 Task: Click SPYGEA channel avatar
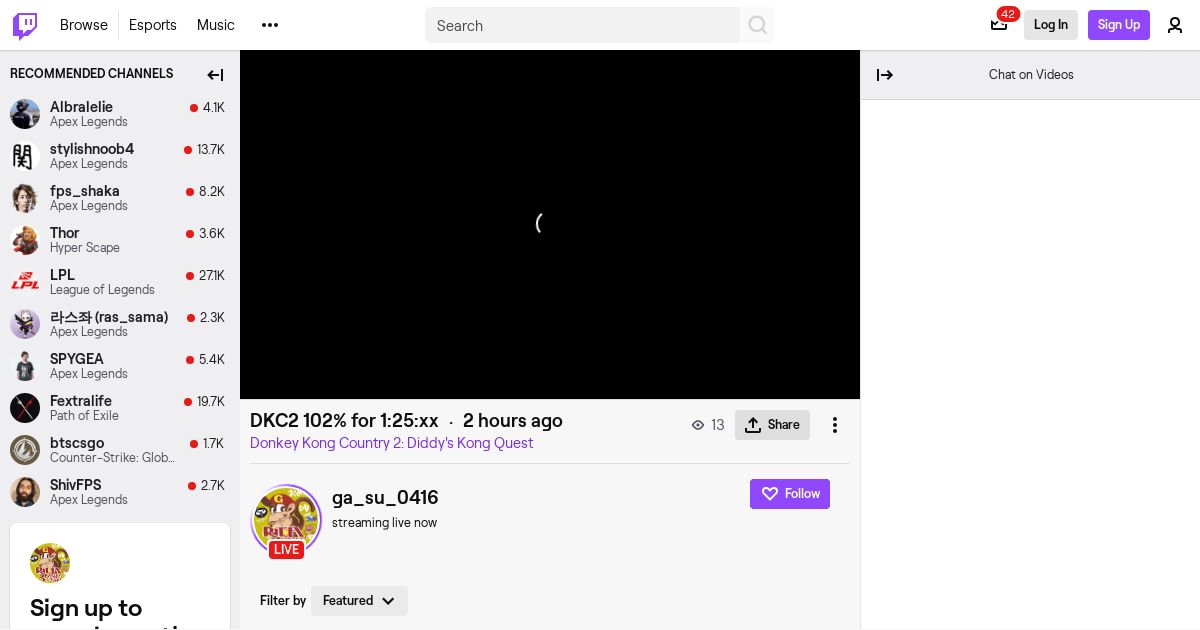25,366
